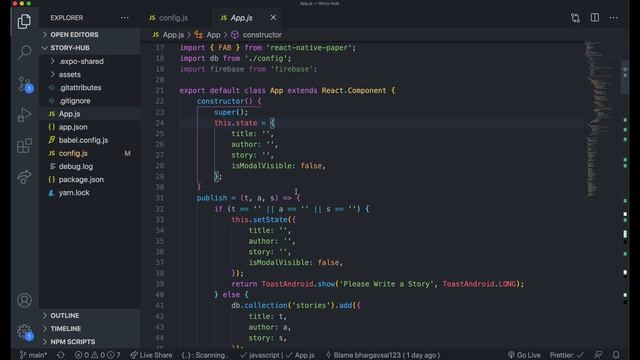Click the Explorer panel title

pyautogui.click(x=67, y=18)
